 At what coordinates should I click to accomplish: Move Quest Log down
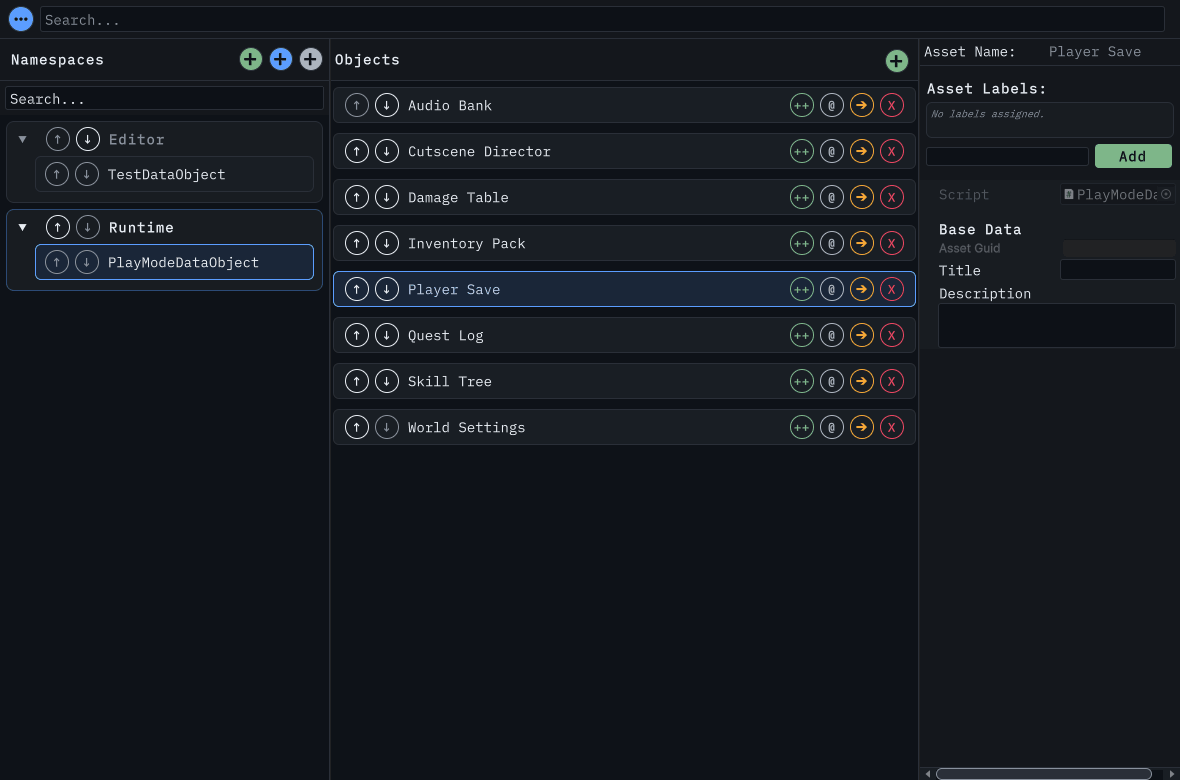(x=387, y=334)
